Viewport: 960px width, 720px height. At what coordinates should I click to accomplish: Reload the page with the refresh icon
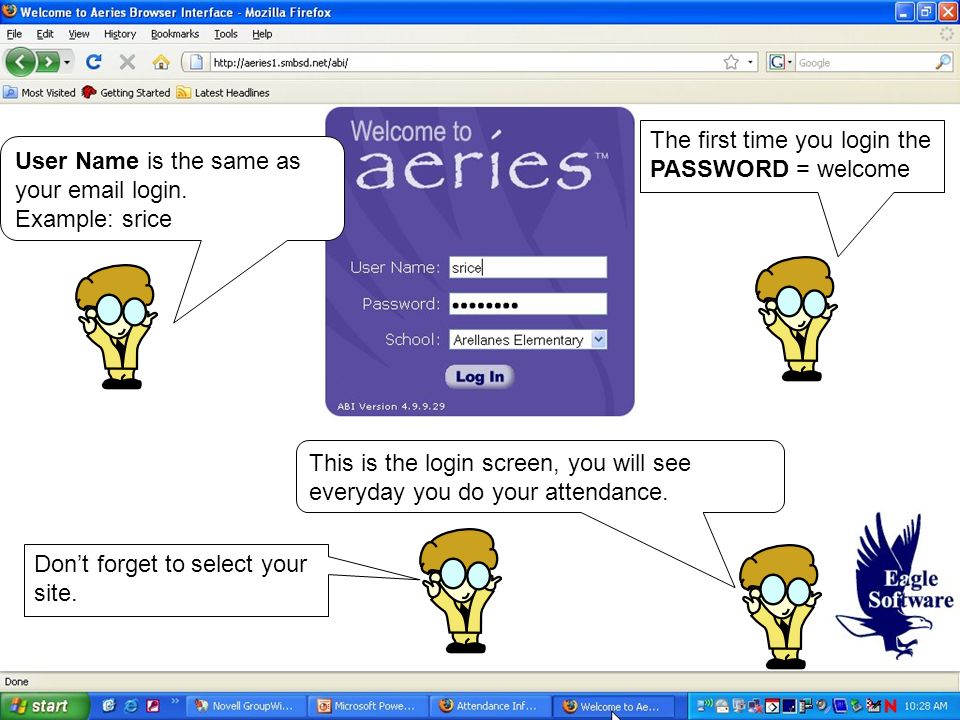[x=94, y=62]
